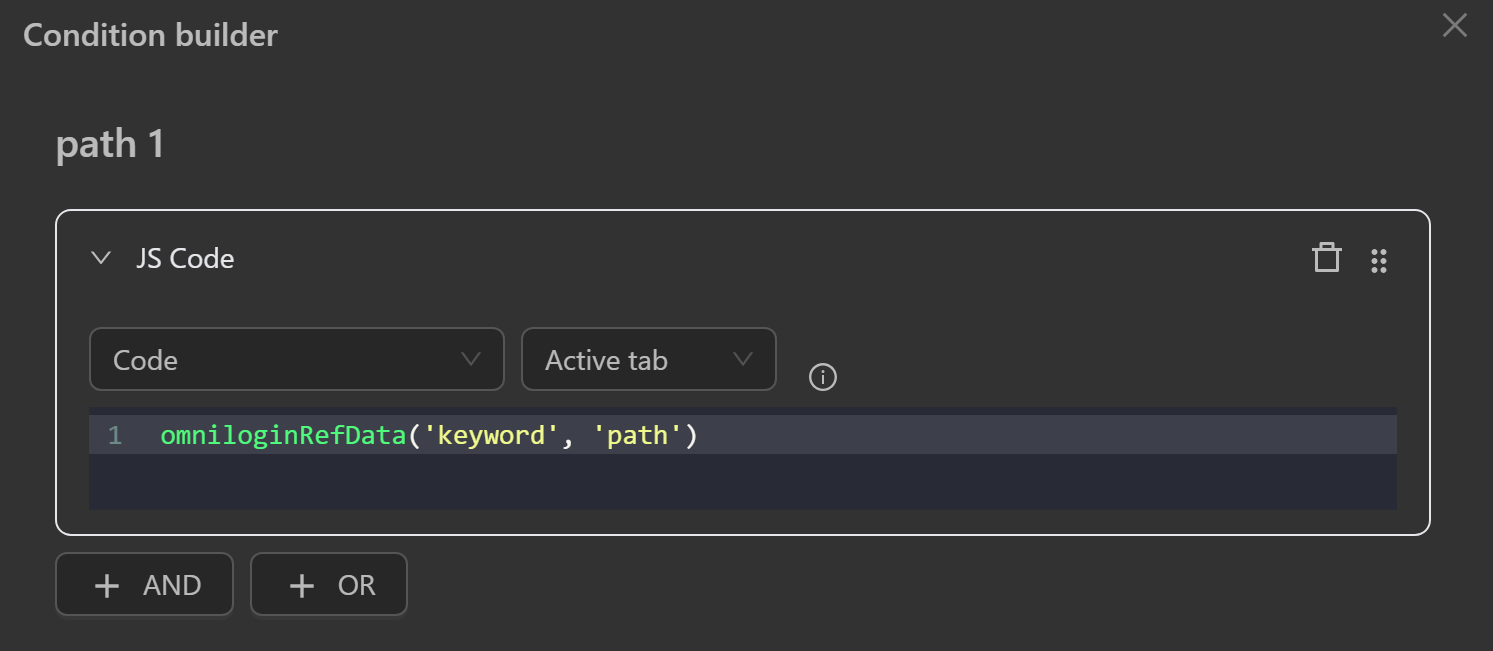Open the Active tab dropdown
This screenshot has width=1493, height=651.
coord(648,359)
